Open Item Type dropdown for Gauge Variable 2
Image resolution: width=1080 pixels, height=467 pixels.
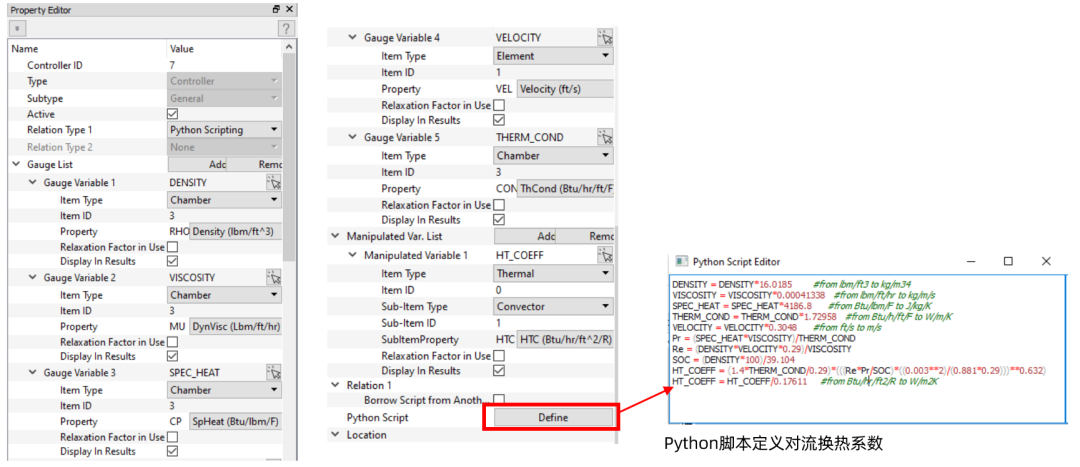pos(225,295)
